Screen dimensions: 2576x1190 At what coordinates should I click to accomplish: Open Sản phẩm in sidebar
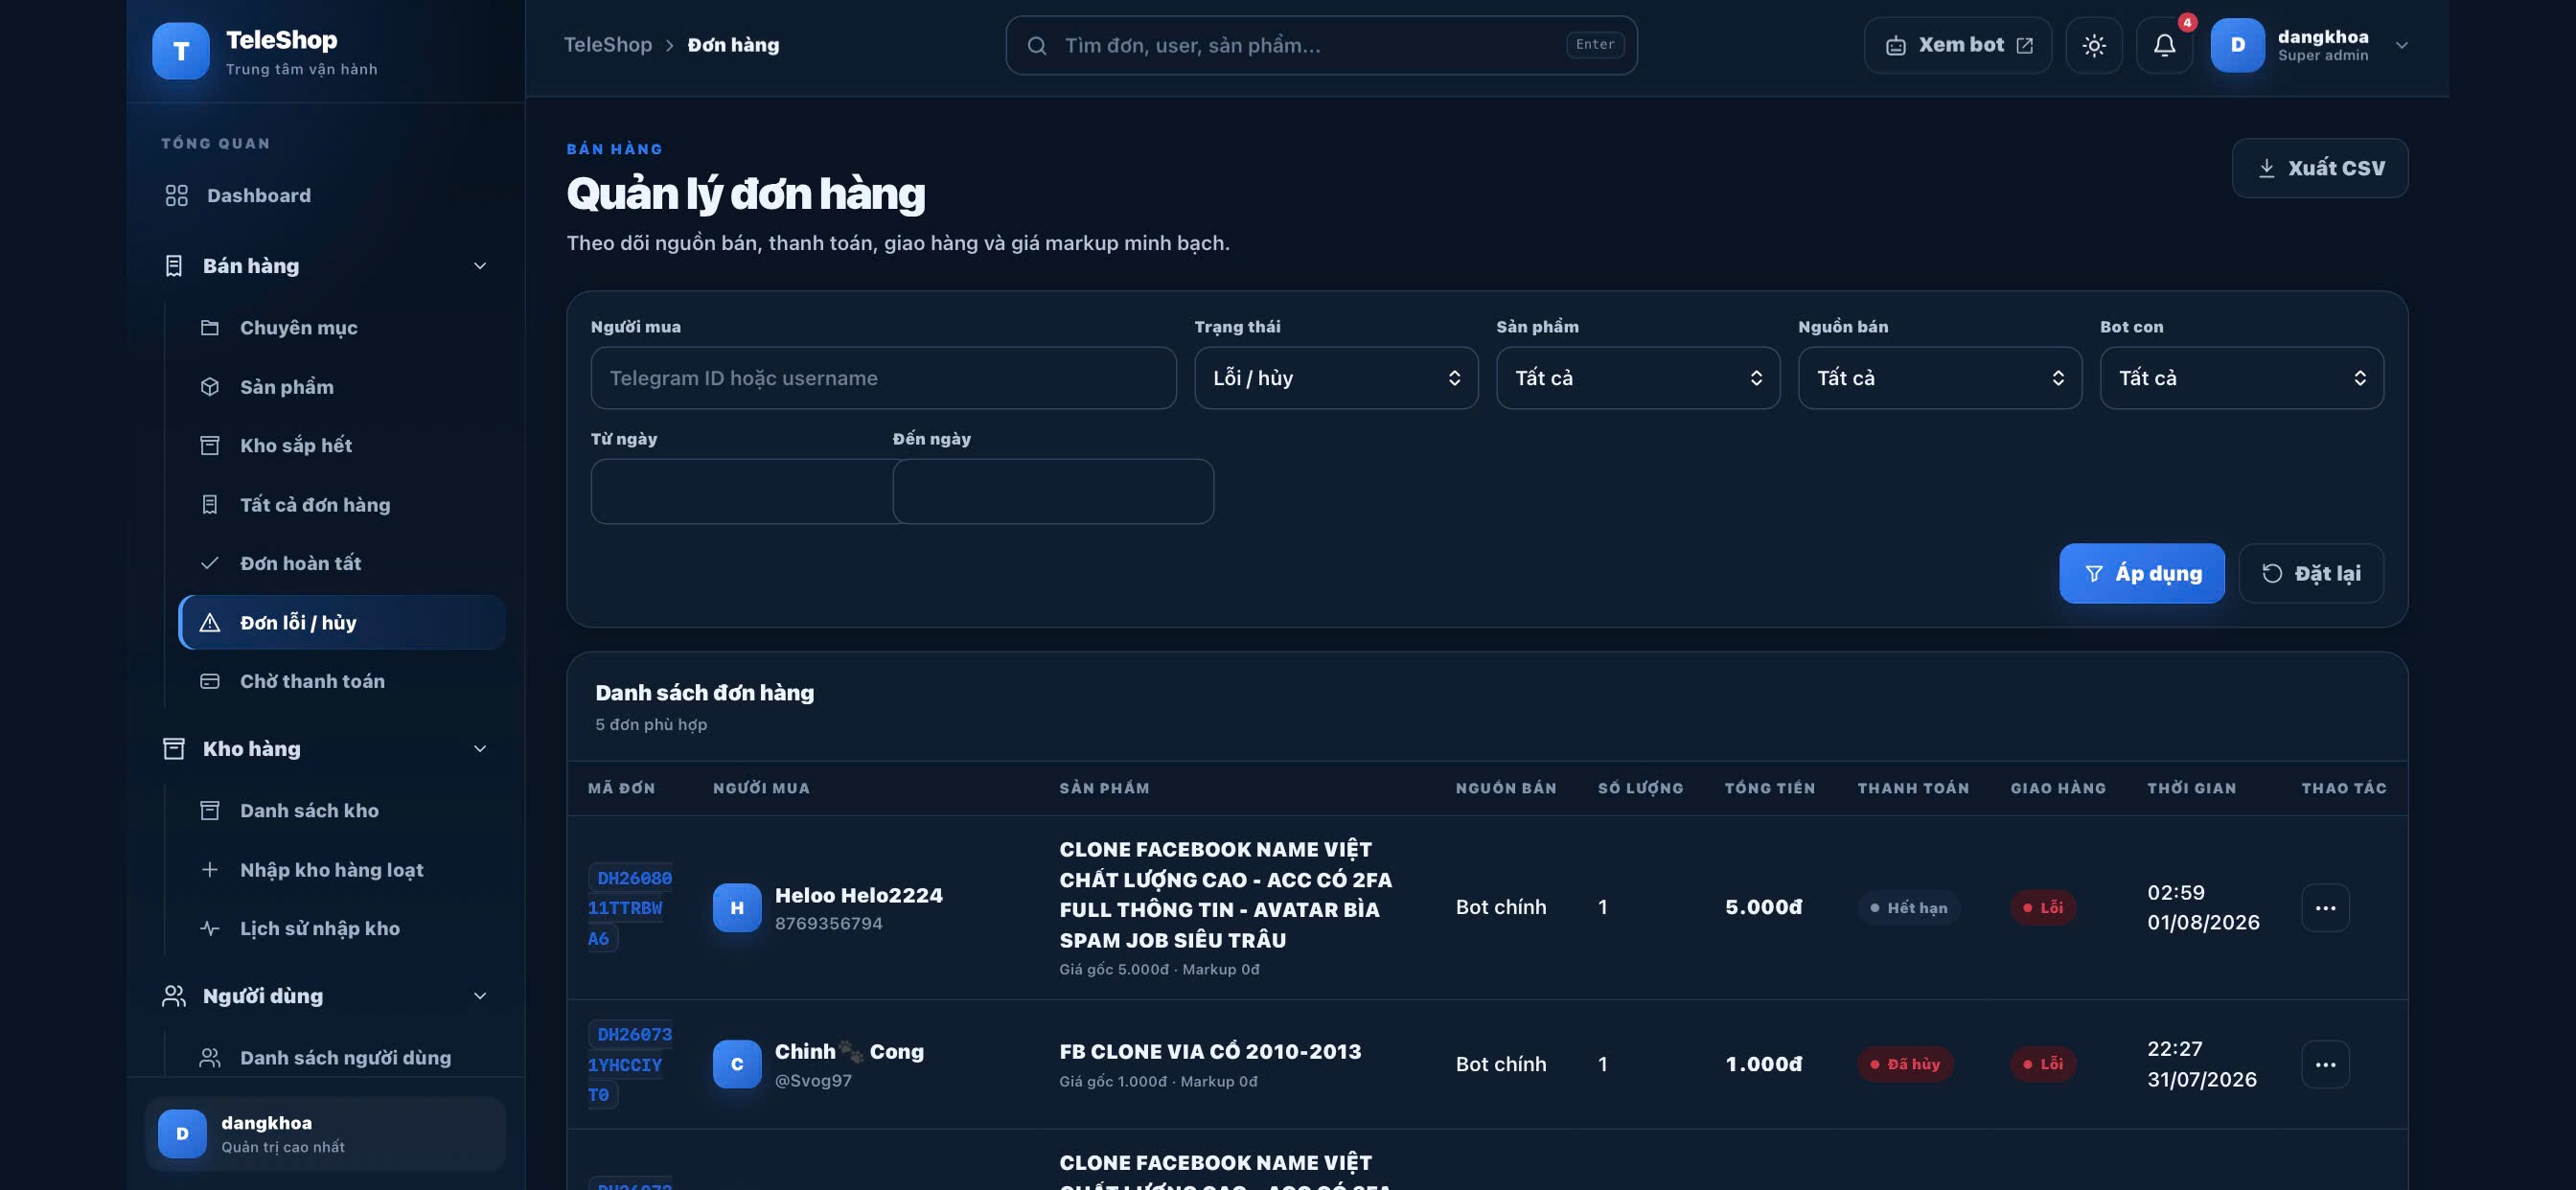point(342,387)
